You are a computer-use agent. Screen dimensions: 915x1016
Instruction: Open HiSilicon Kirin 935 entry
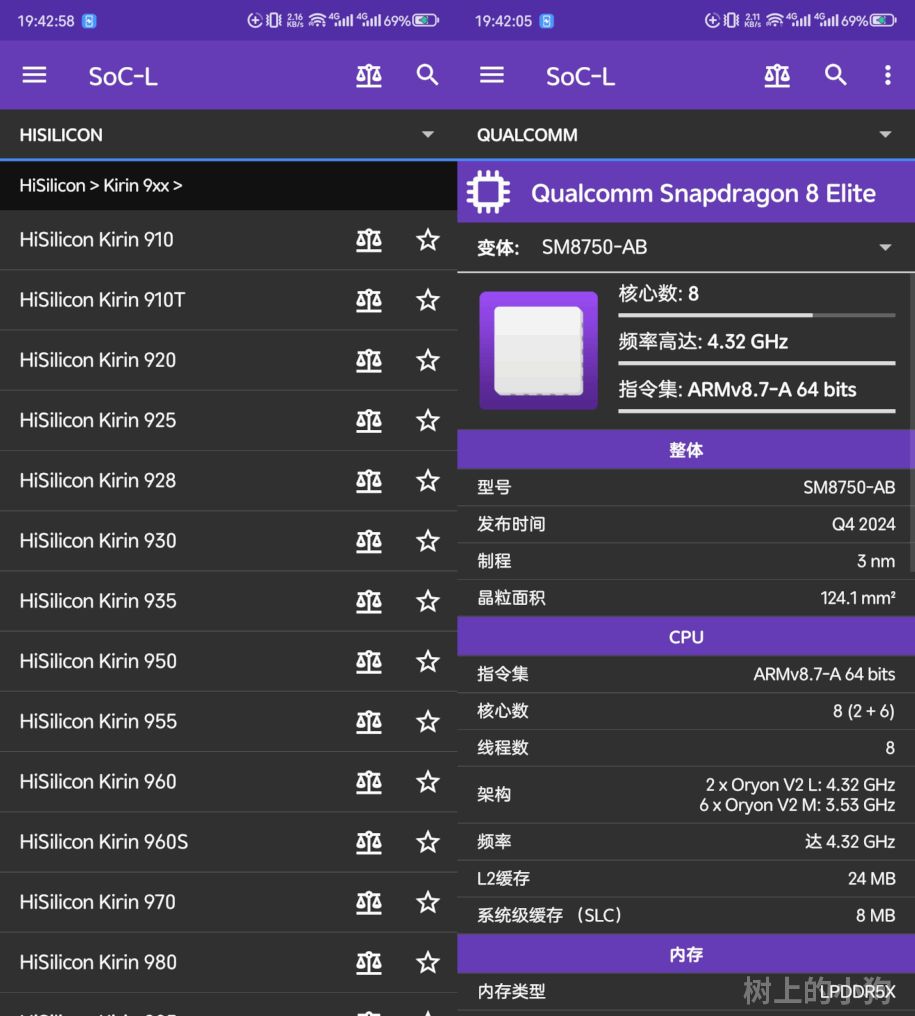(98, 601)
